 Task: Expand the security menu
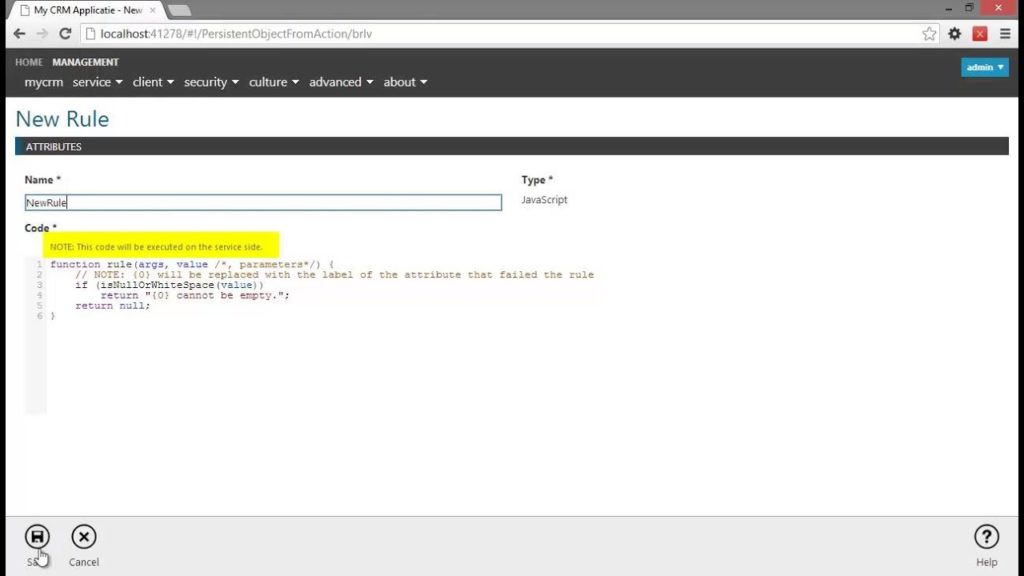click(x=211, y=82)
